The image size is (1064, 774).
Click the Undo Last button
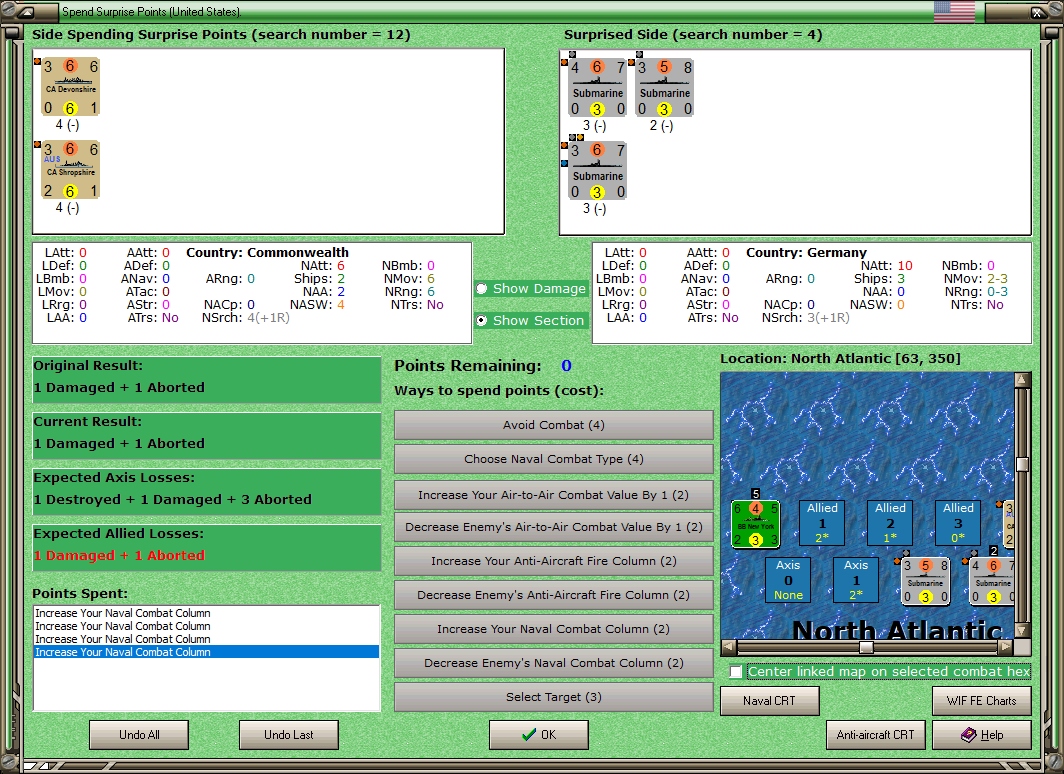288,735
